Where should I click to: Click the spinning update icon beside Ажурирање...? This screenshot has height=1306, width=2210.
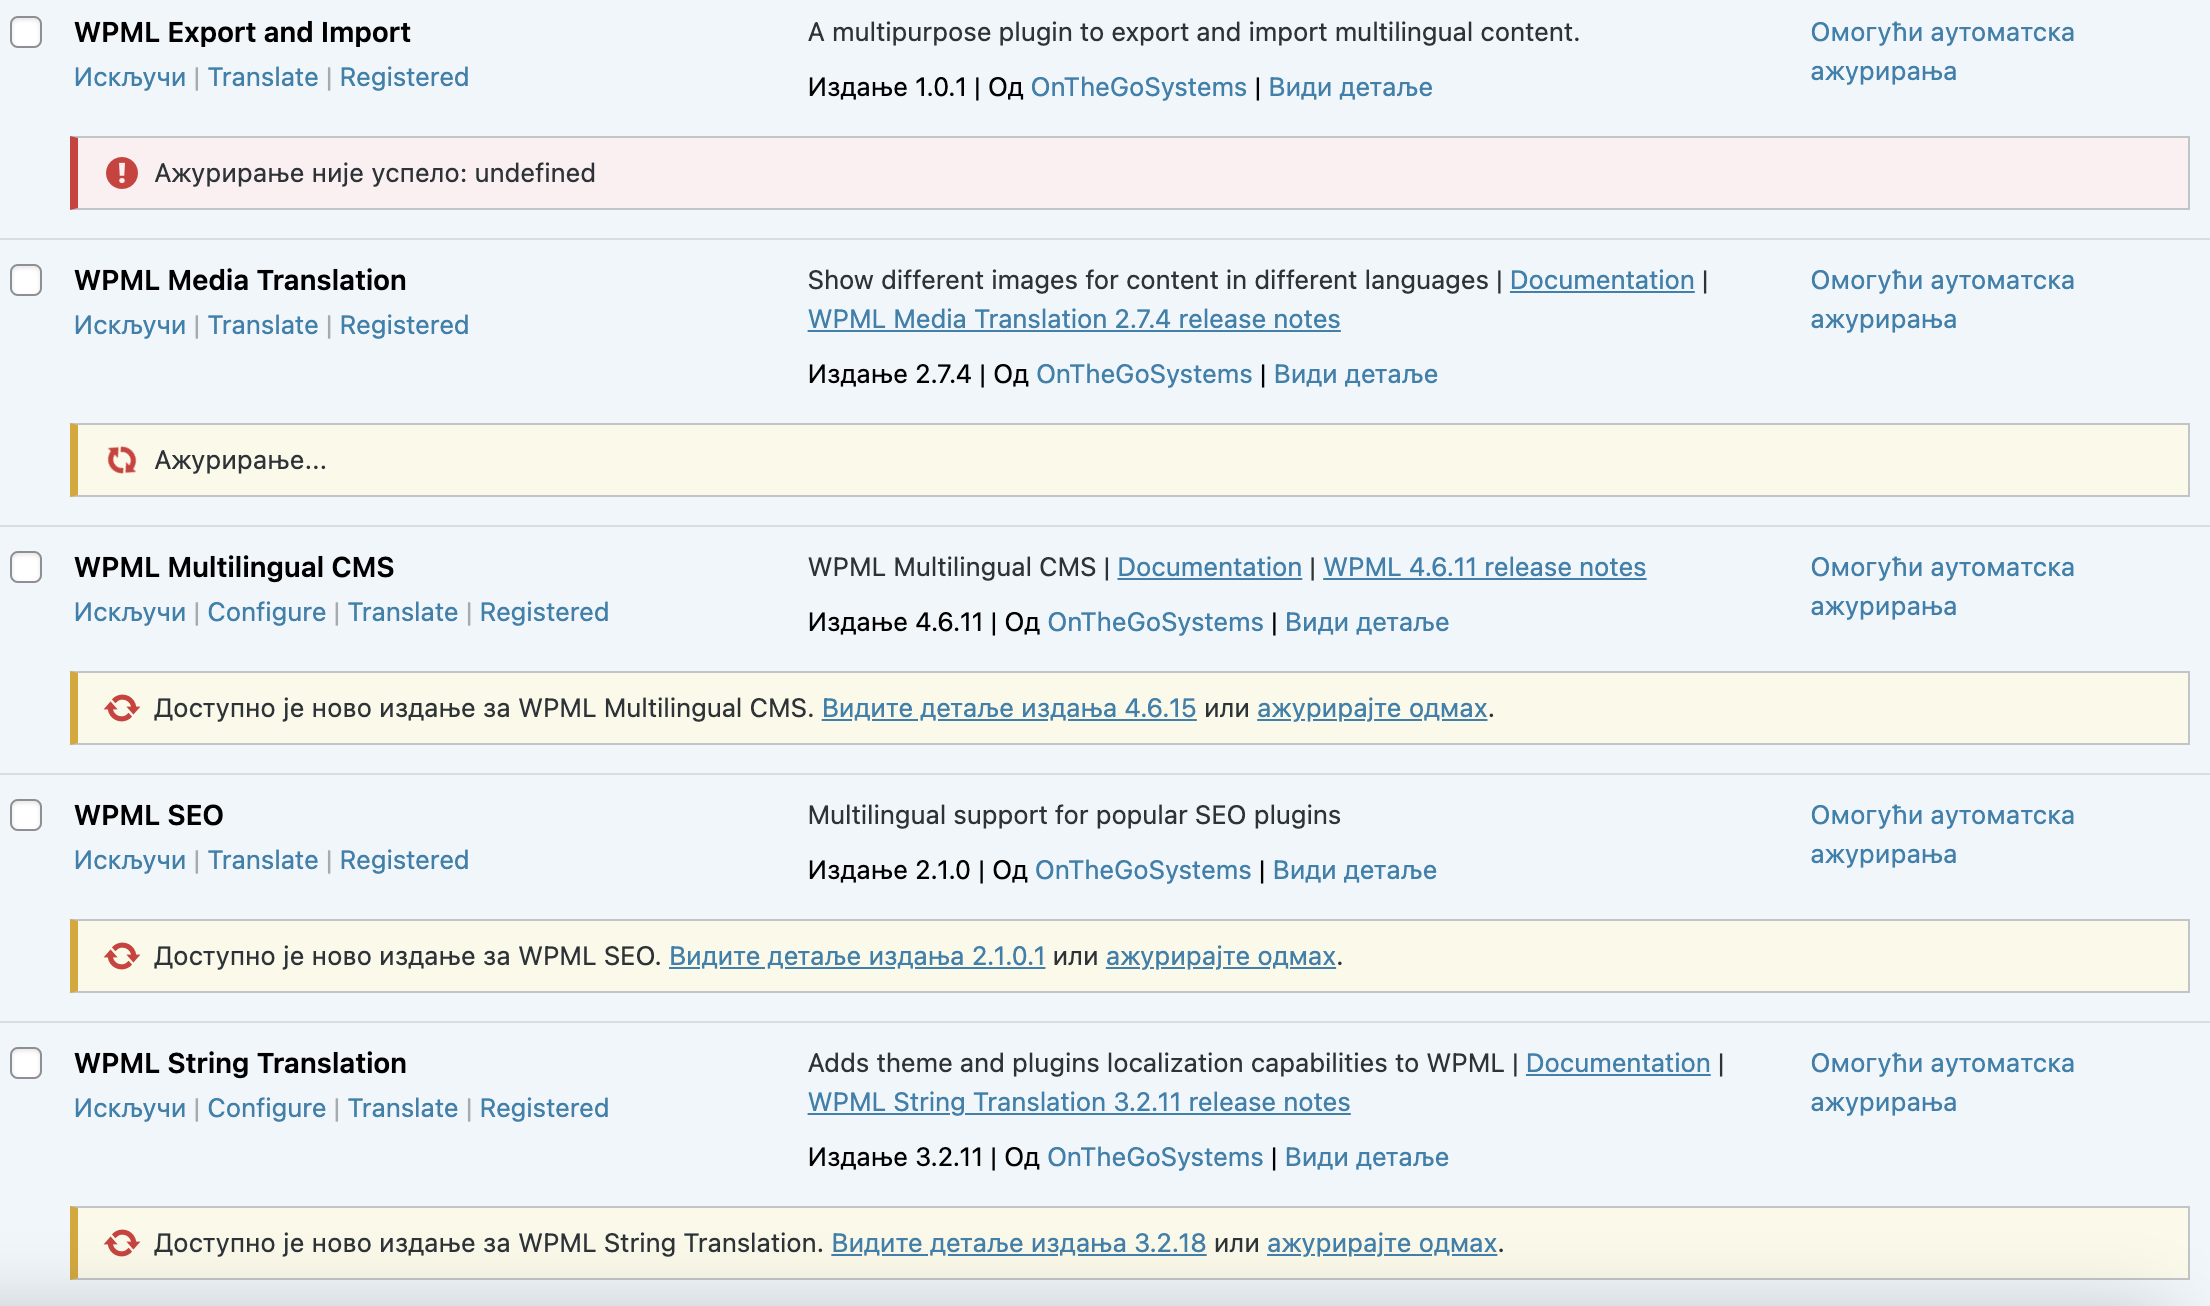[x=122, y=460]
